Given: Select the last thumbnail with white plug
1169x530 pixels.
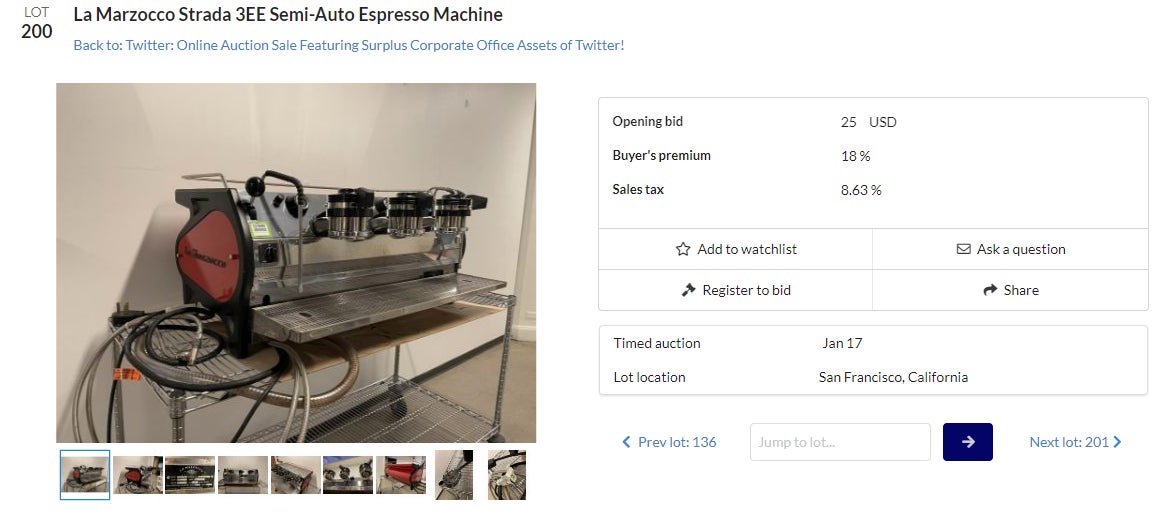Looking at the screenshot, I should coord(506,475).
